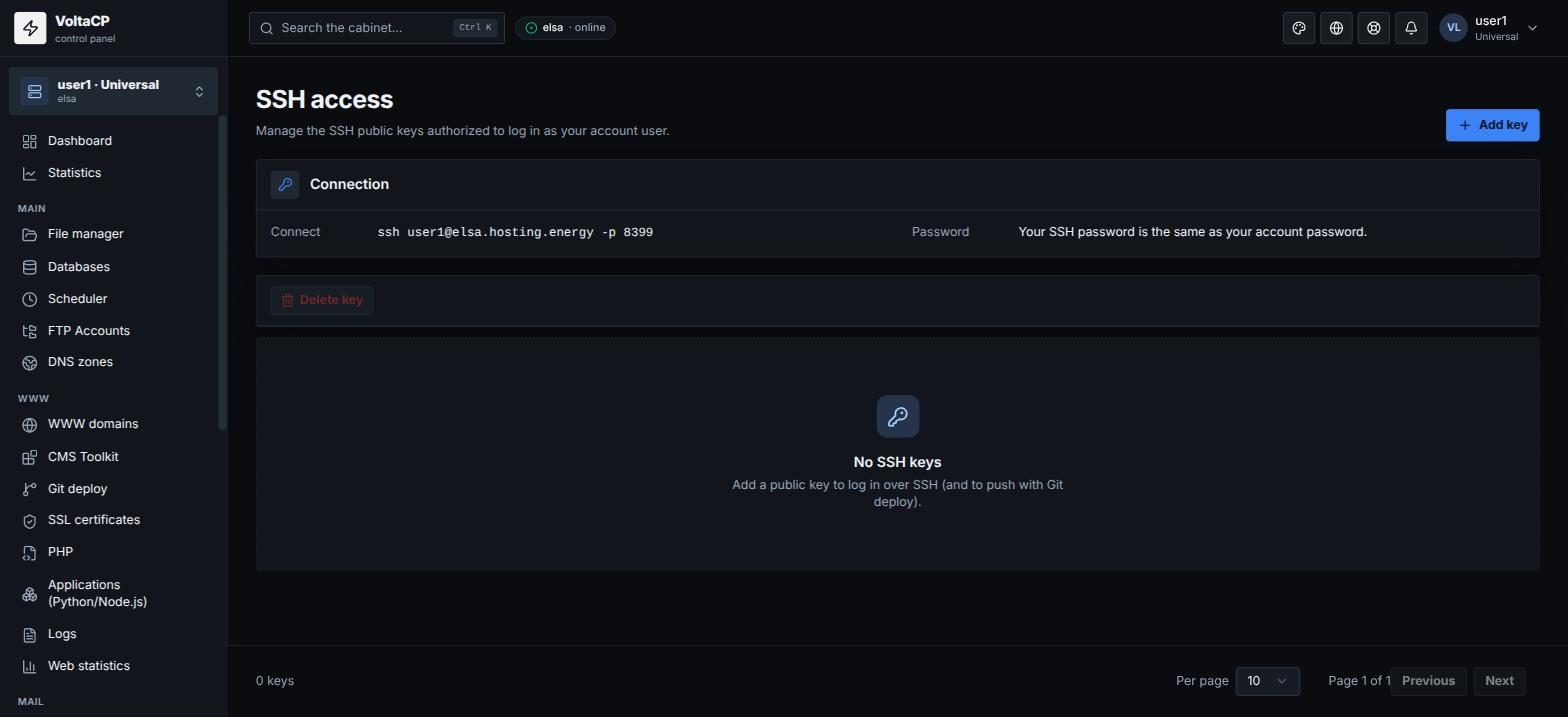Focus the Search the cabinet field
1568x717 pixels.
pos(377,28)
